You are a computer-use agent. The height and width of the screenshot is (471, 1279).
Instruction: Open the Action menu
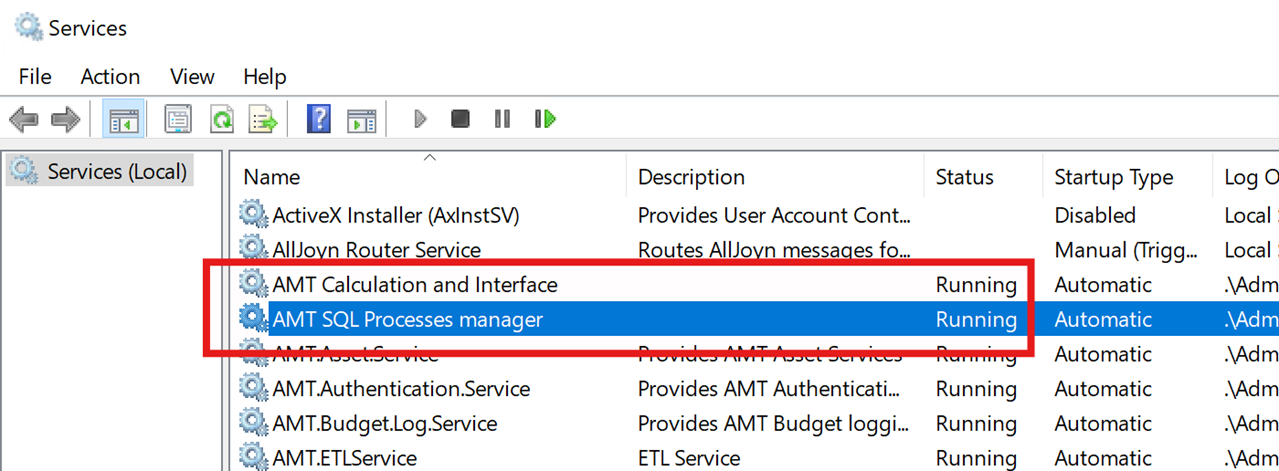point(110,76)
